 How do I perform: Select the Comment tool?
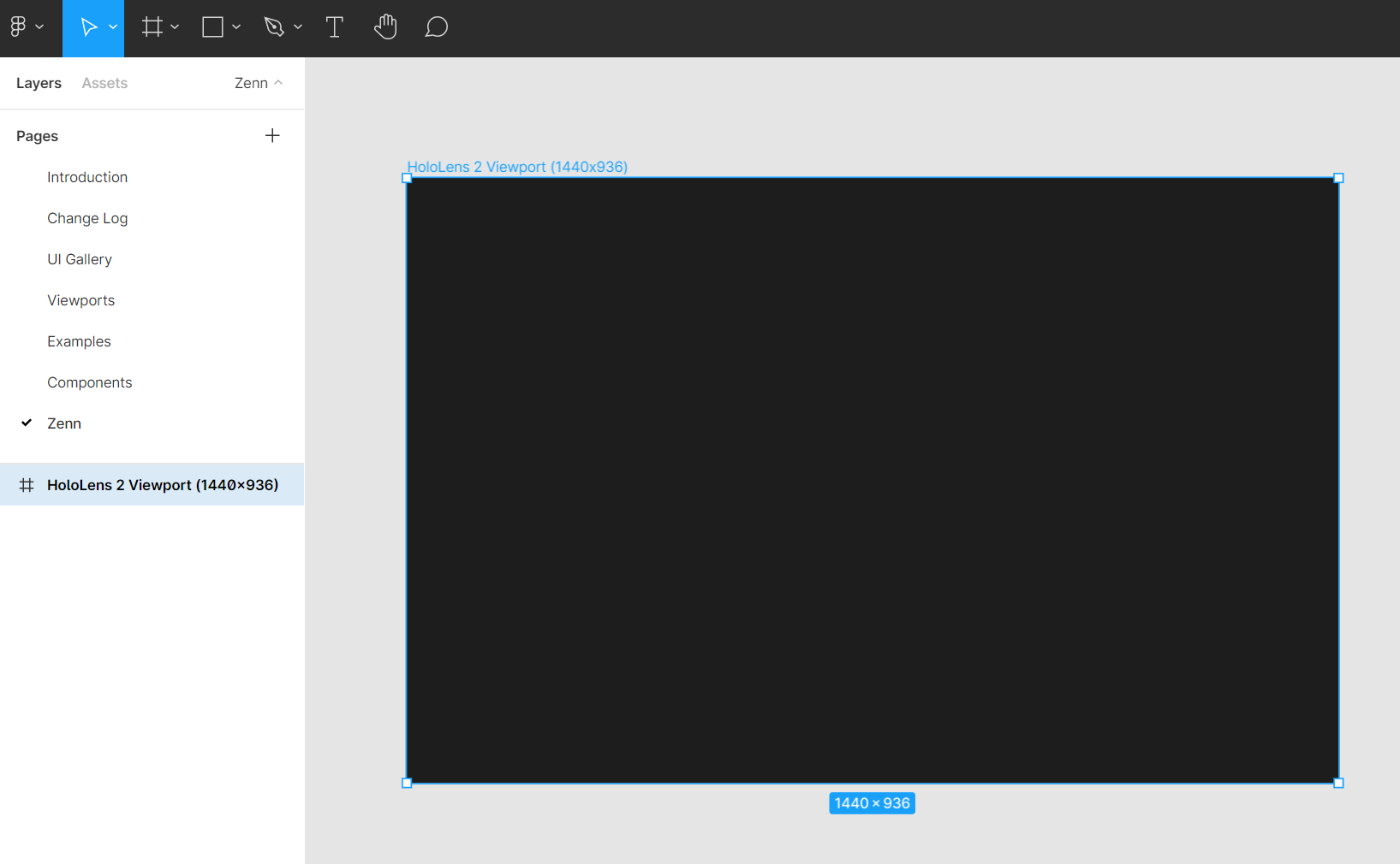click(436, 27)
